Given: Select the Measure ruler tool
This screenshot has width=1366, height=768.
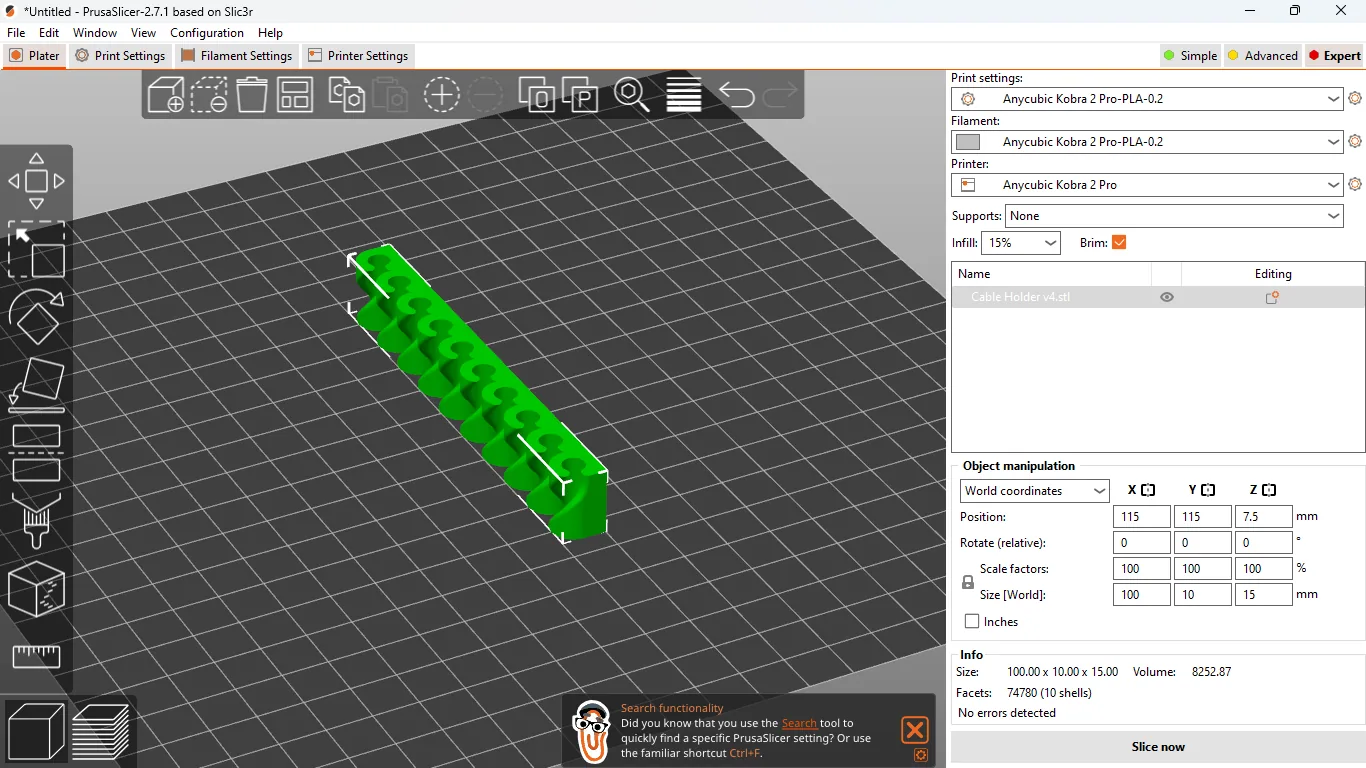Looking at the screenshot, I should tap(36, 657).
